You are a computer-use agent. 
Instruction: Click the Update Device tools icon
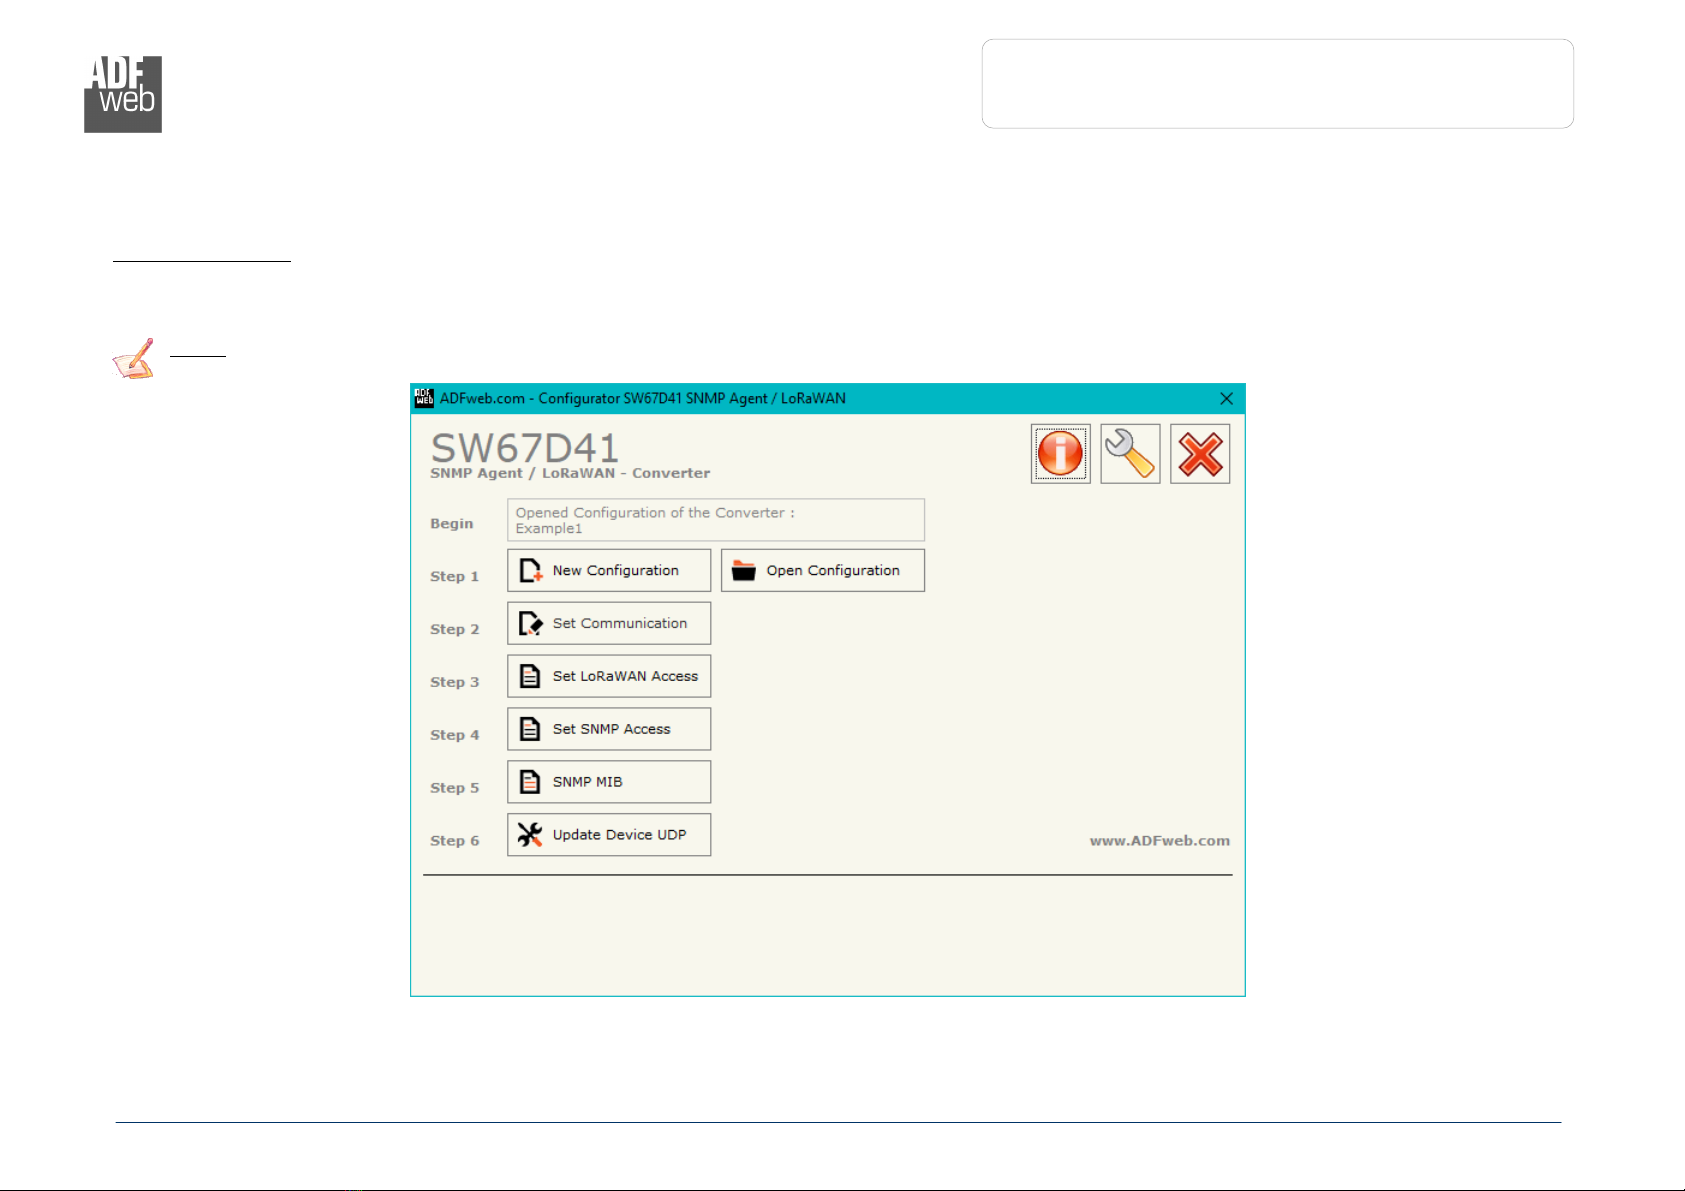[530, 835]
